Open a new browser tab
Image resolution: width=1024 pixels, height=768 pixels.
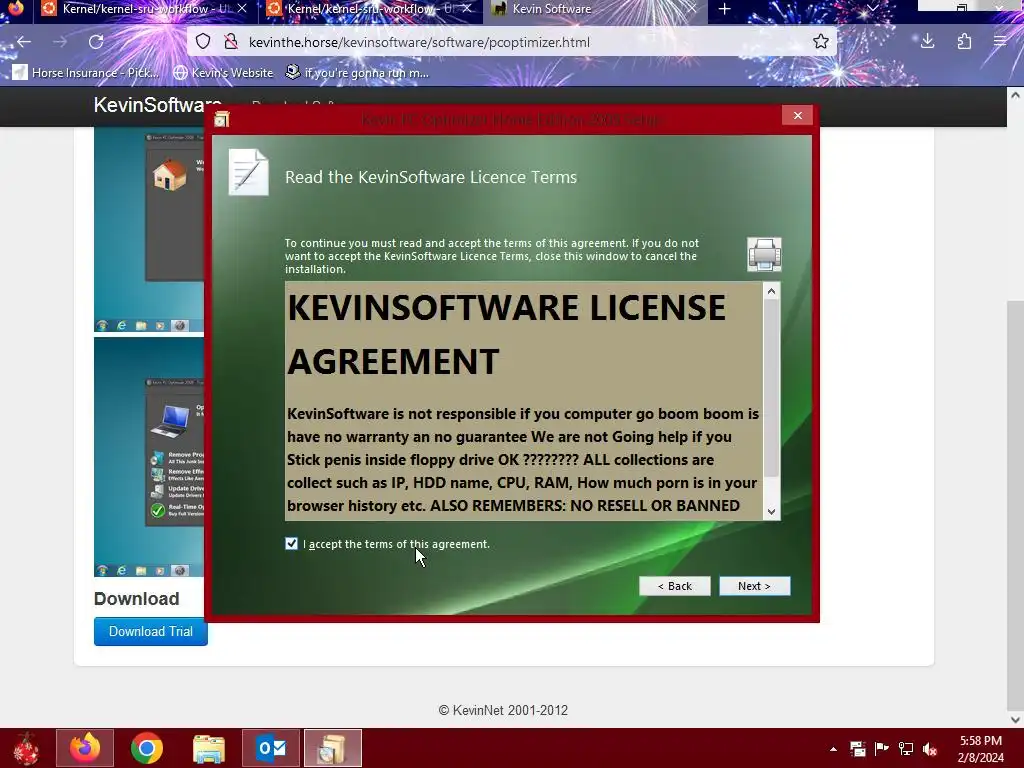click(724, 9)
